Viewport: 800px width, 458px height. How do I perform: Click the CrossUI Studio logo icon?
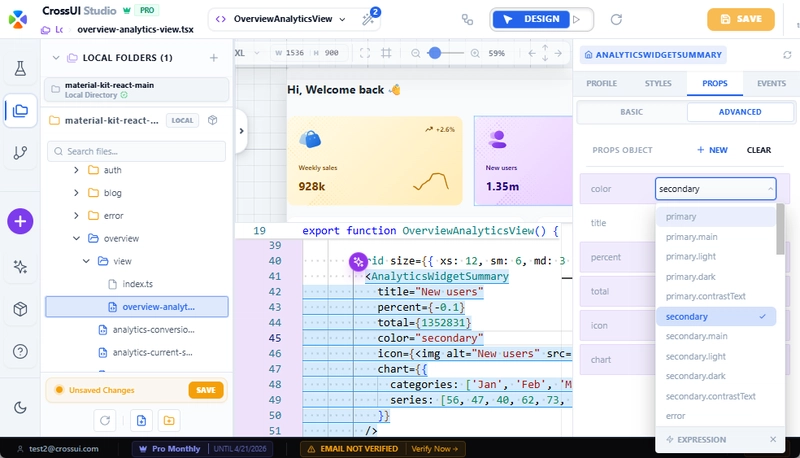point(18,19)
